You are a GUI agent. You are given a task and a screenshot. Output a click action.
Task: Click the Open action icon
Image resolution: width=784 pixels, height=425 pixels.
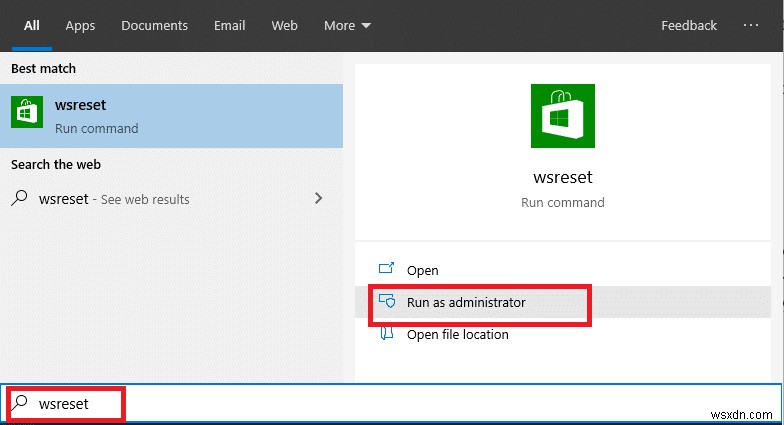tap(387, 270)
